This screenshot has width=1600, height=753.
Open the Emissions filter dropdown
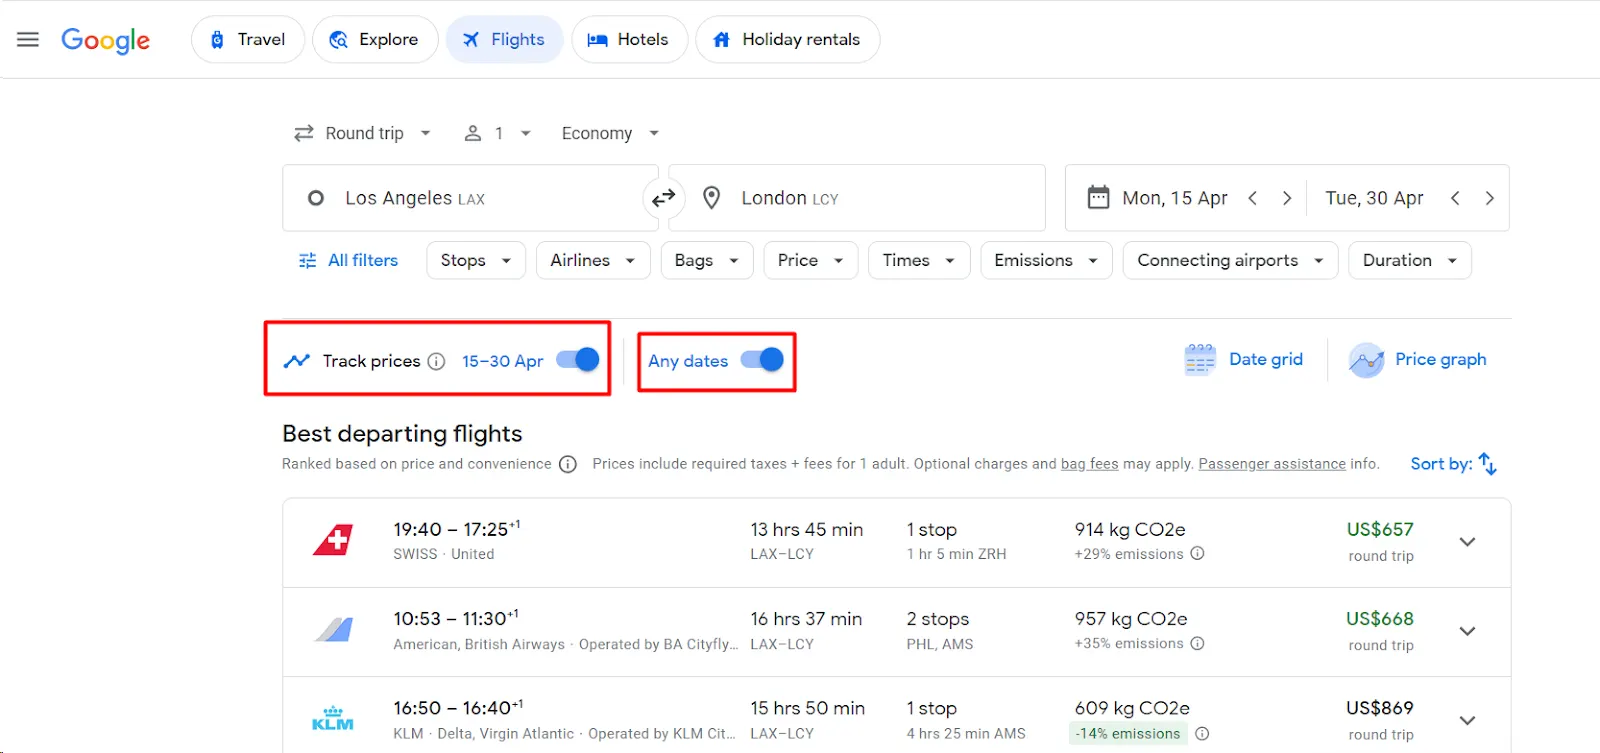pyautogui.click(x=1046, y=260)
